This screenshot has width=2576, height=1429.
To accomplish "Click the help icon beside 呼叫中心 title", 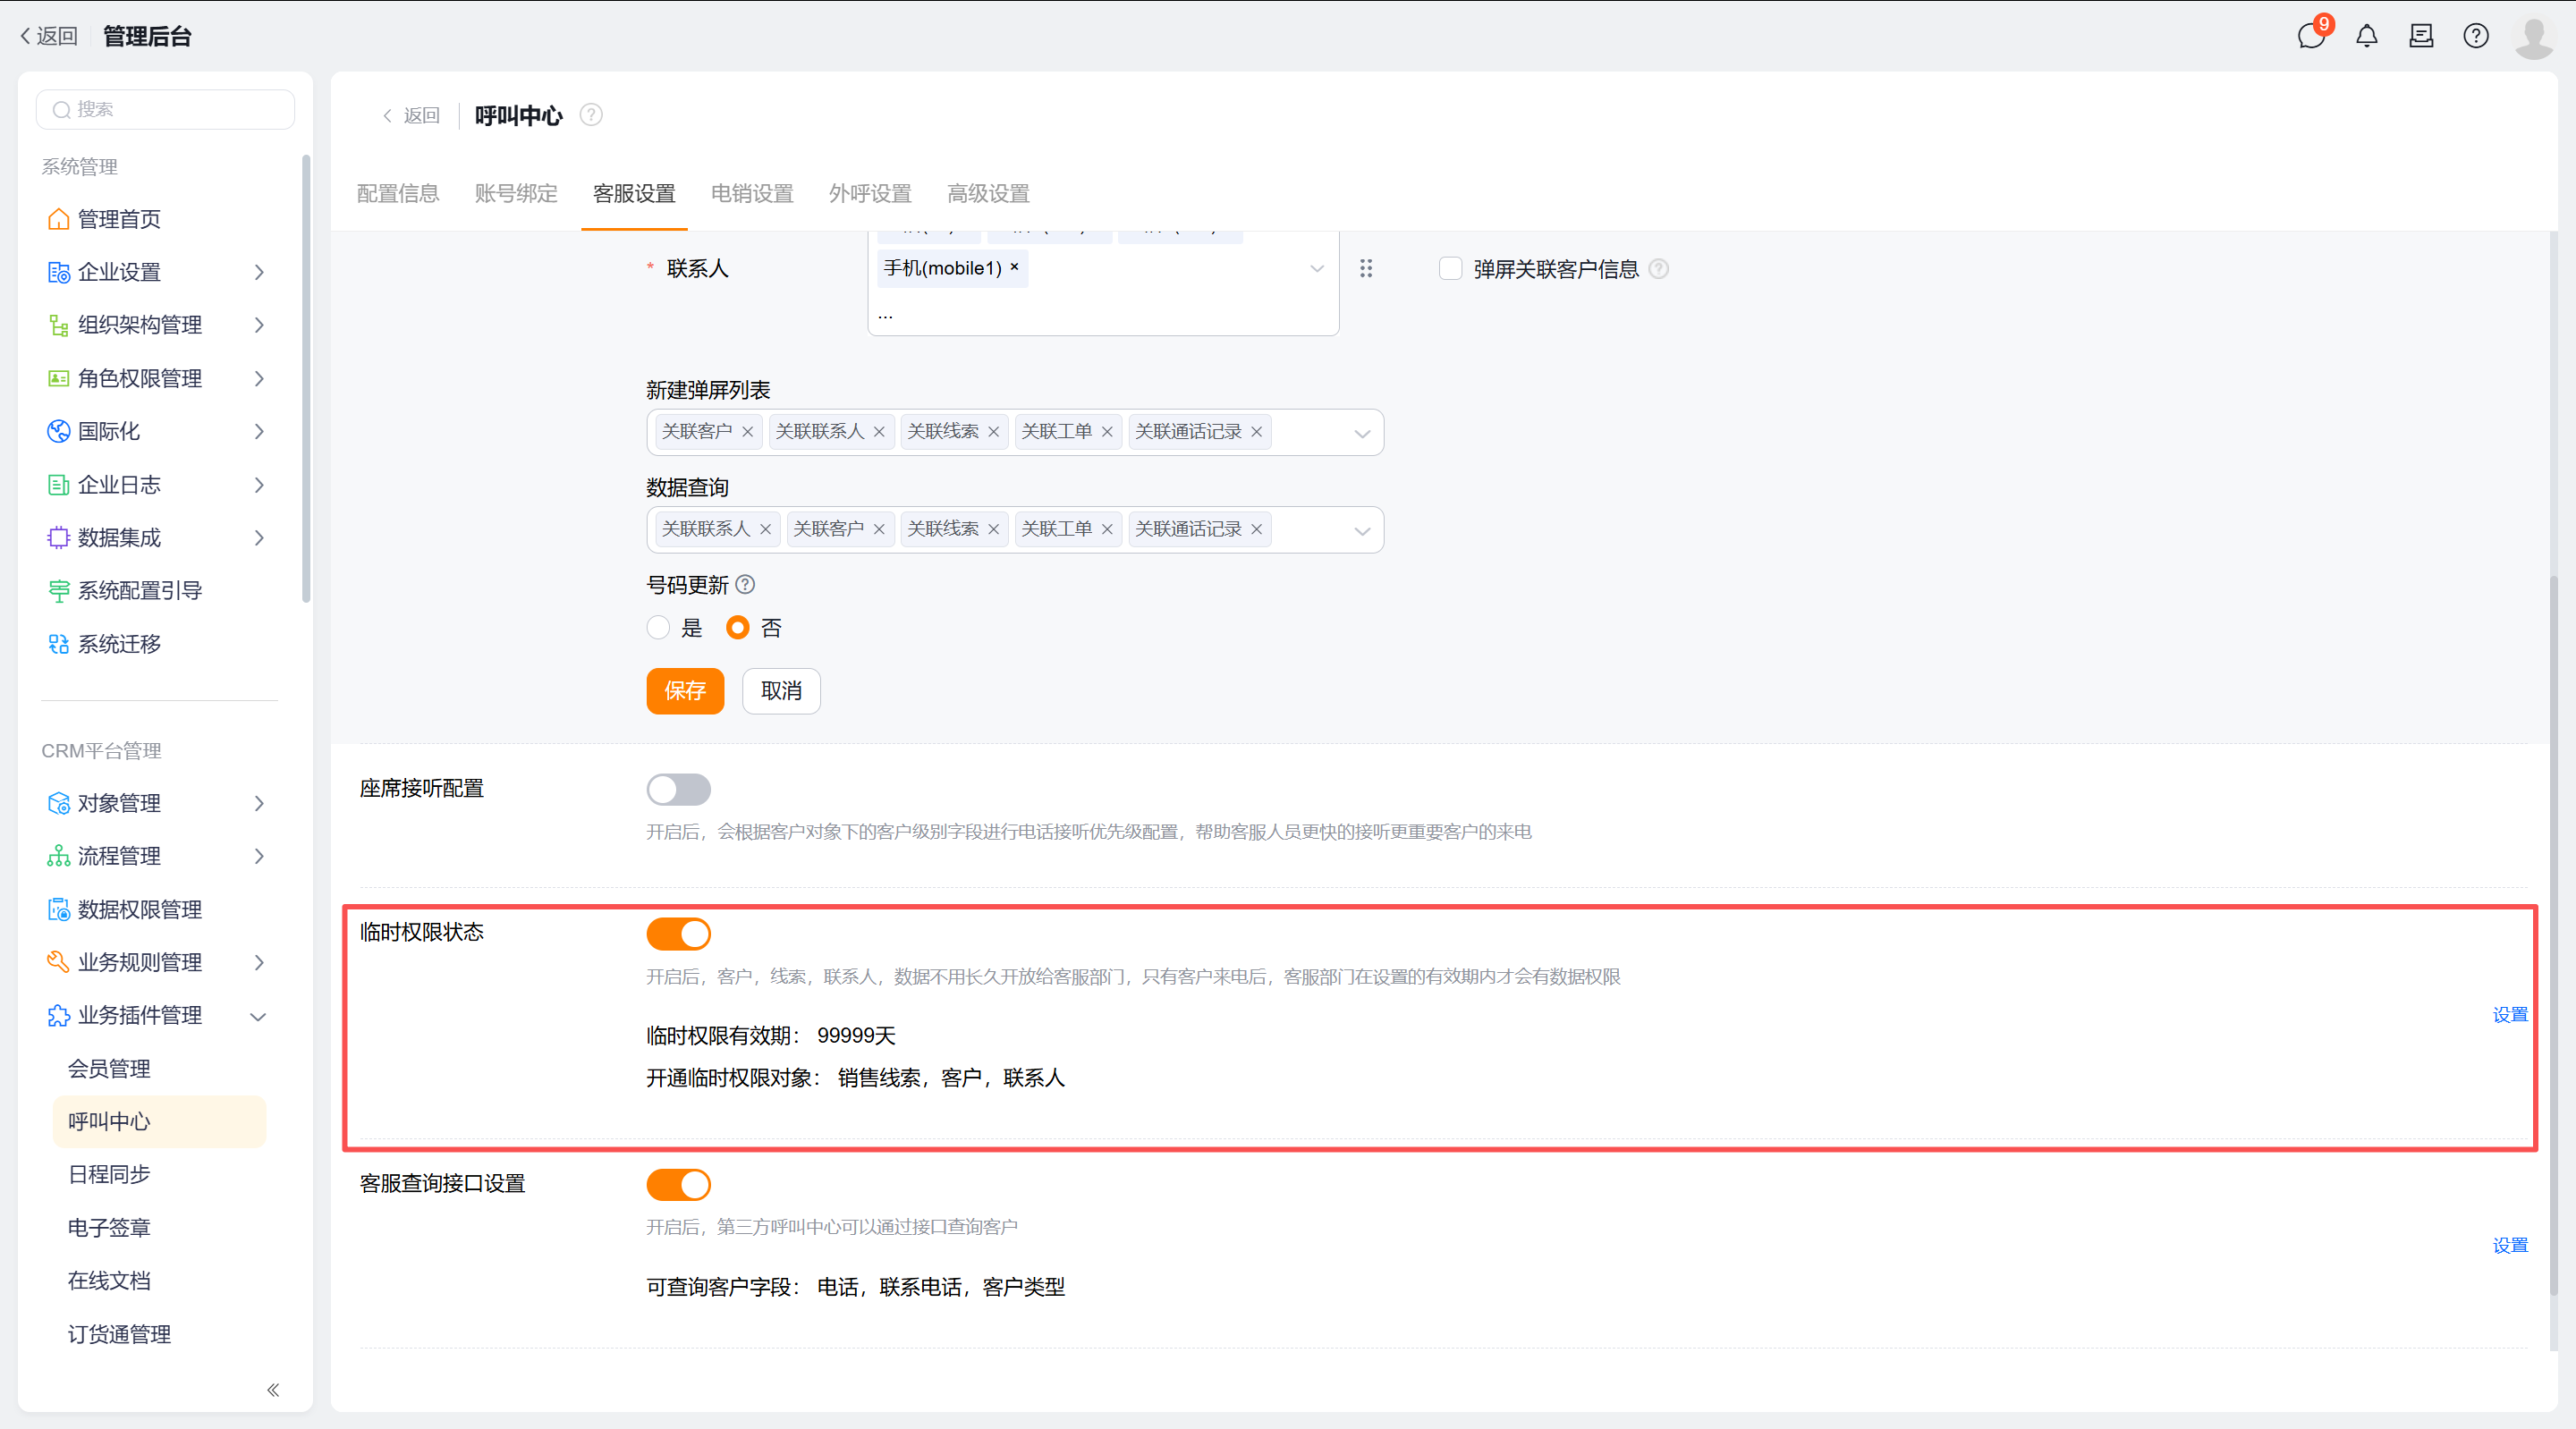I will point(591,115).
